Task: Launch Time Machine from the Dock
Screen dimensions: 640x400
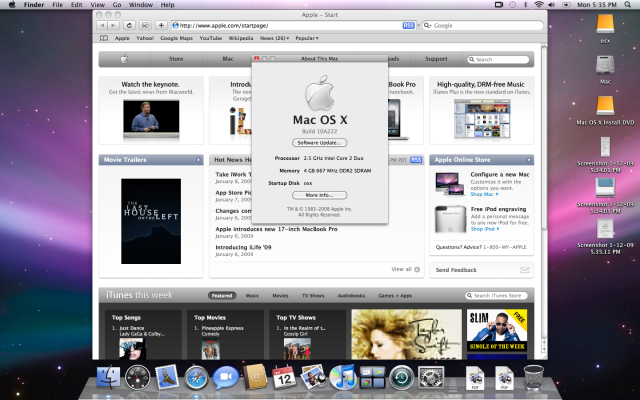Action: pyautogui.click(x=402, y=378)
